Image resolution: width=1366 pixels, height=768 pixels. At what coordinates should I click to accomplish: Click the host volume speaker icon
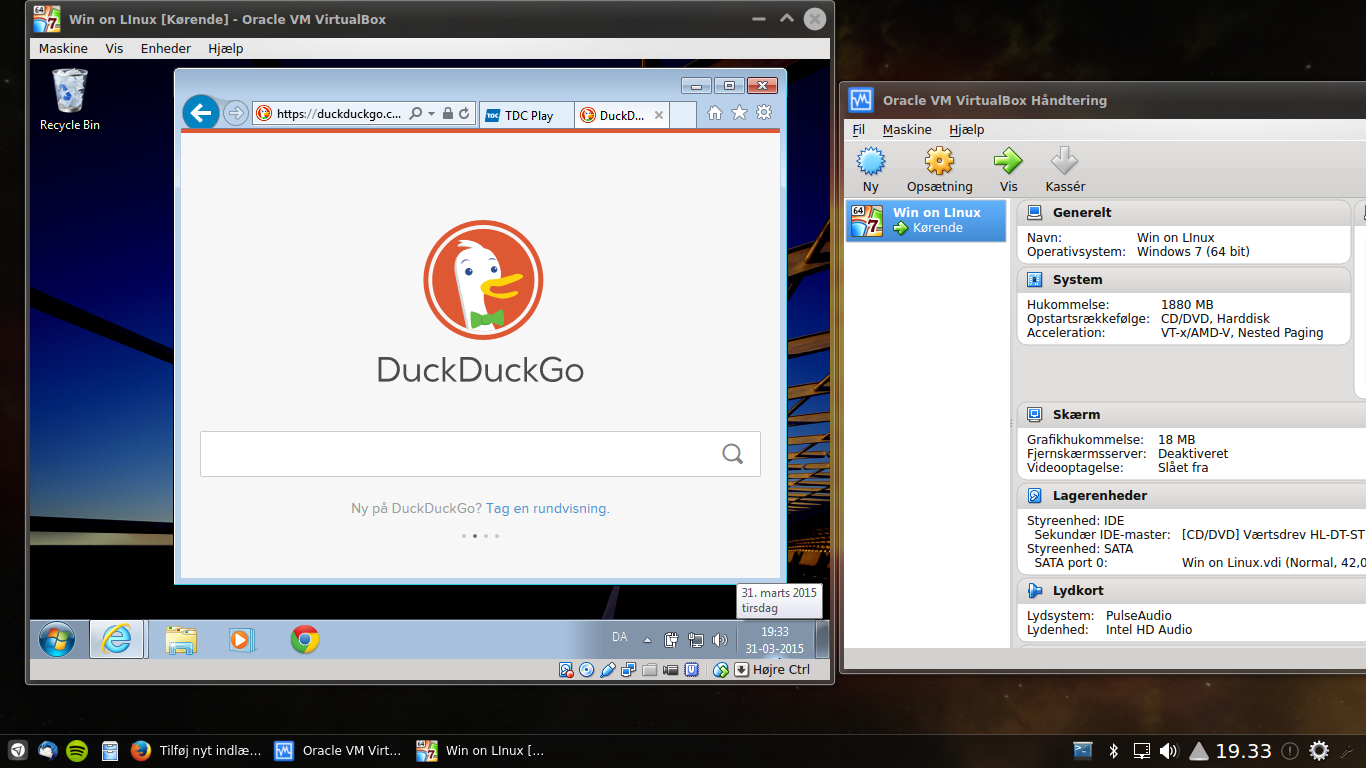click(1169, 750)
